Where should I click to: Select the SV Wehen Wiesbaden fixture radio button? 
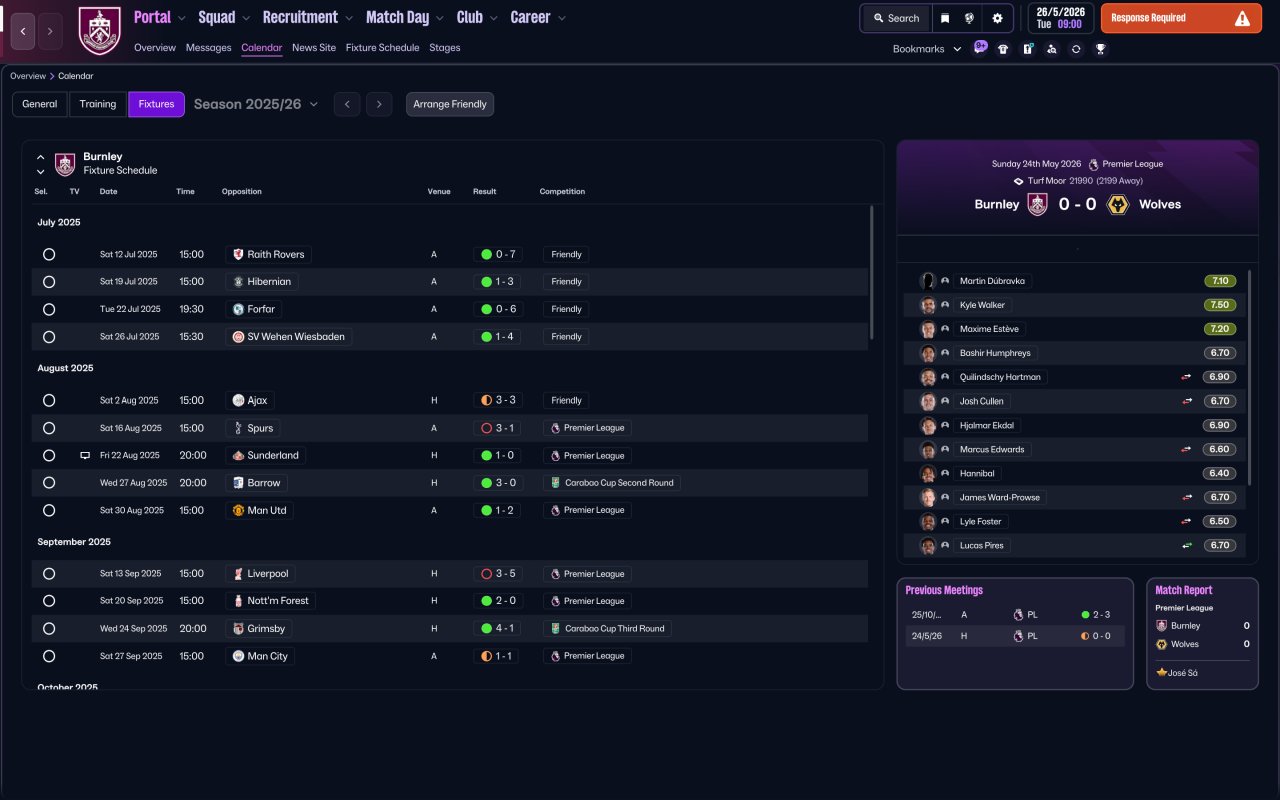pos(49,337)
